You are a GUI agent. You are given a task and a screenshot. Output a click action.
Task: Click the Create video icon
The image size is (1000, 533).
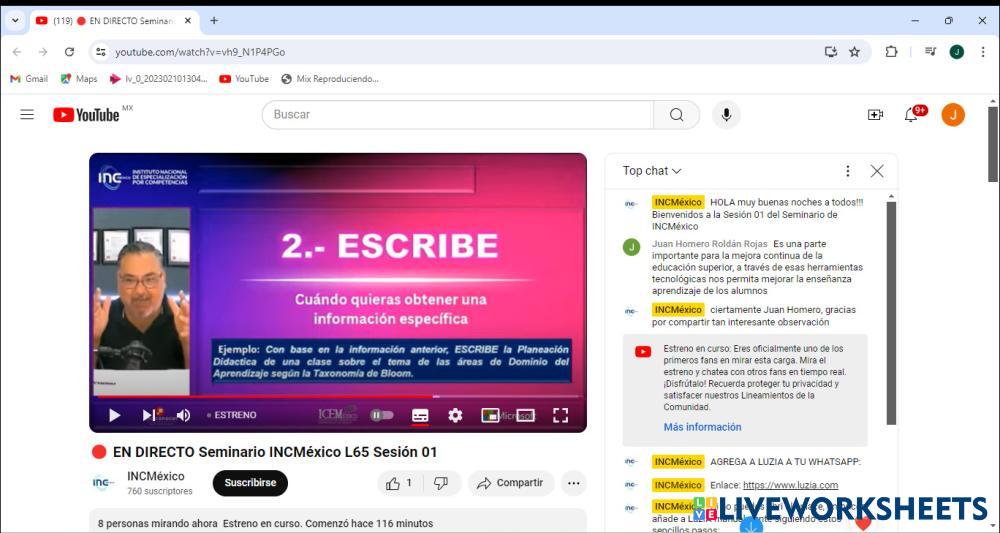(875, 115)
